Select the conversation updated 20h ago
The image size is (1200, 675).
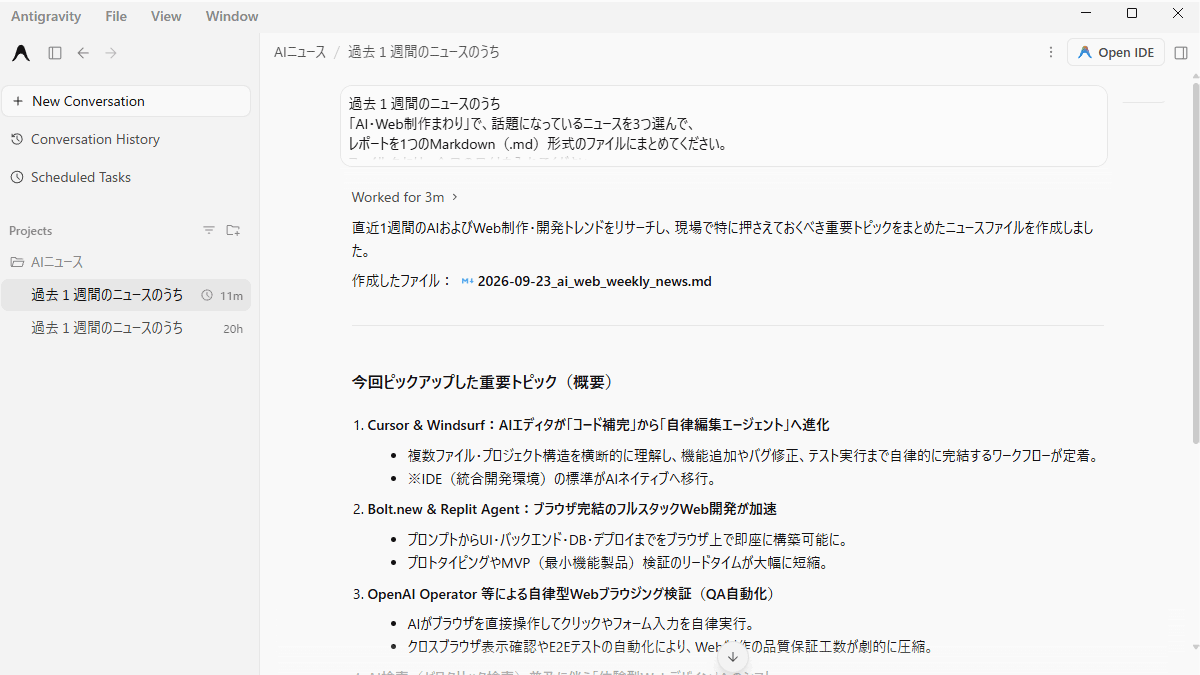click(x=126, y=328)
